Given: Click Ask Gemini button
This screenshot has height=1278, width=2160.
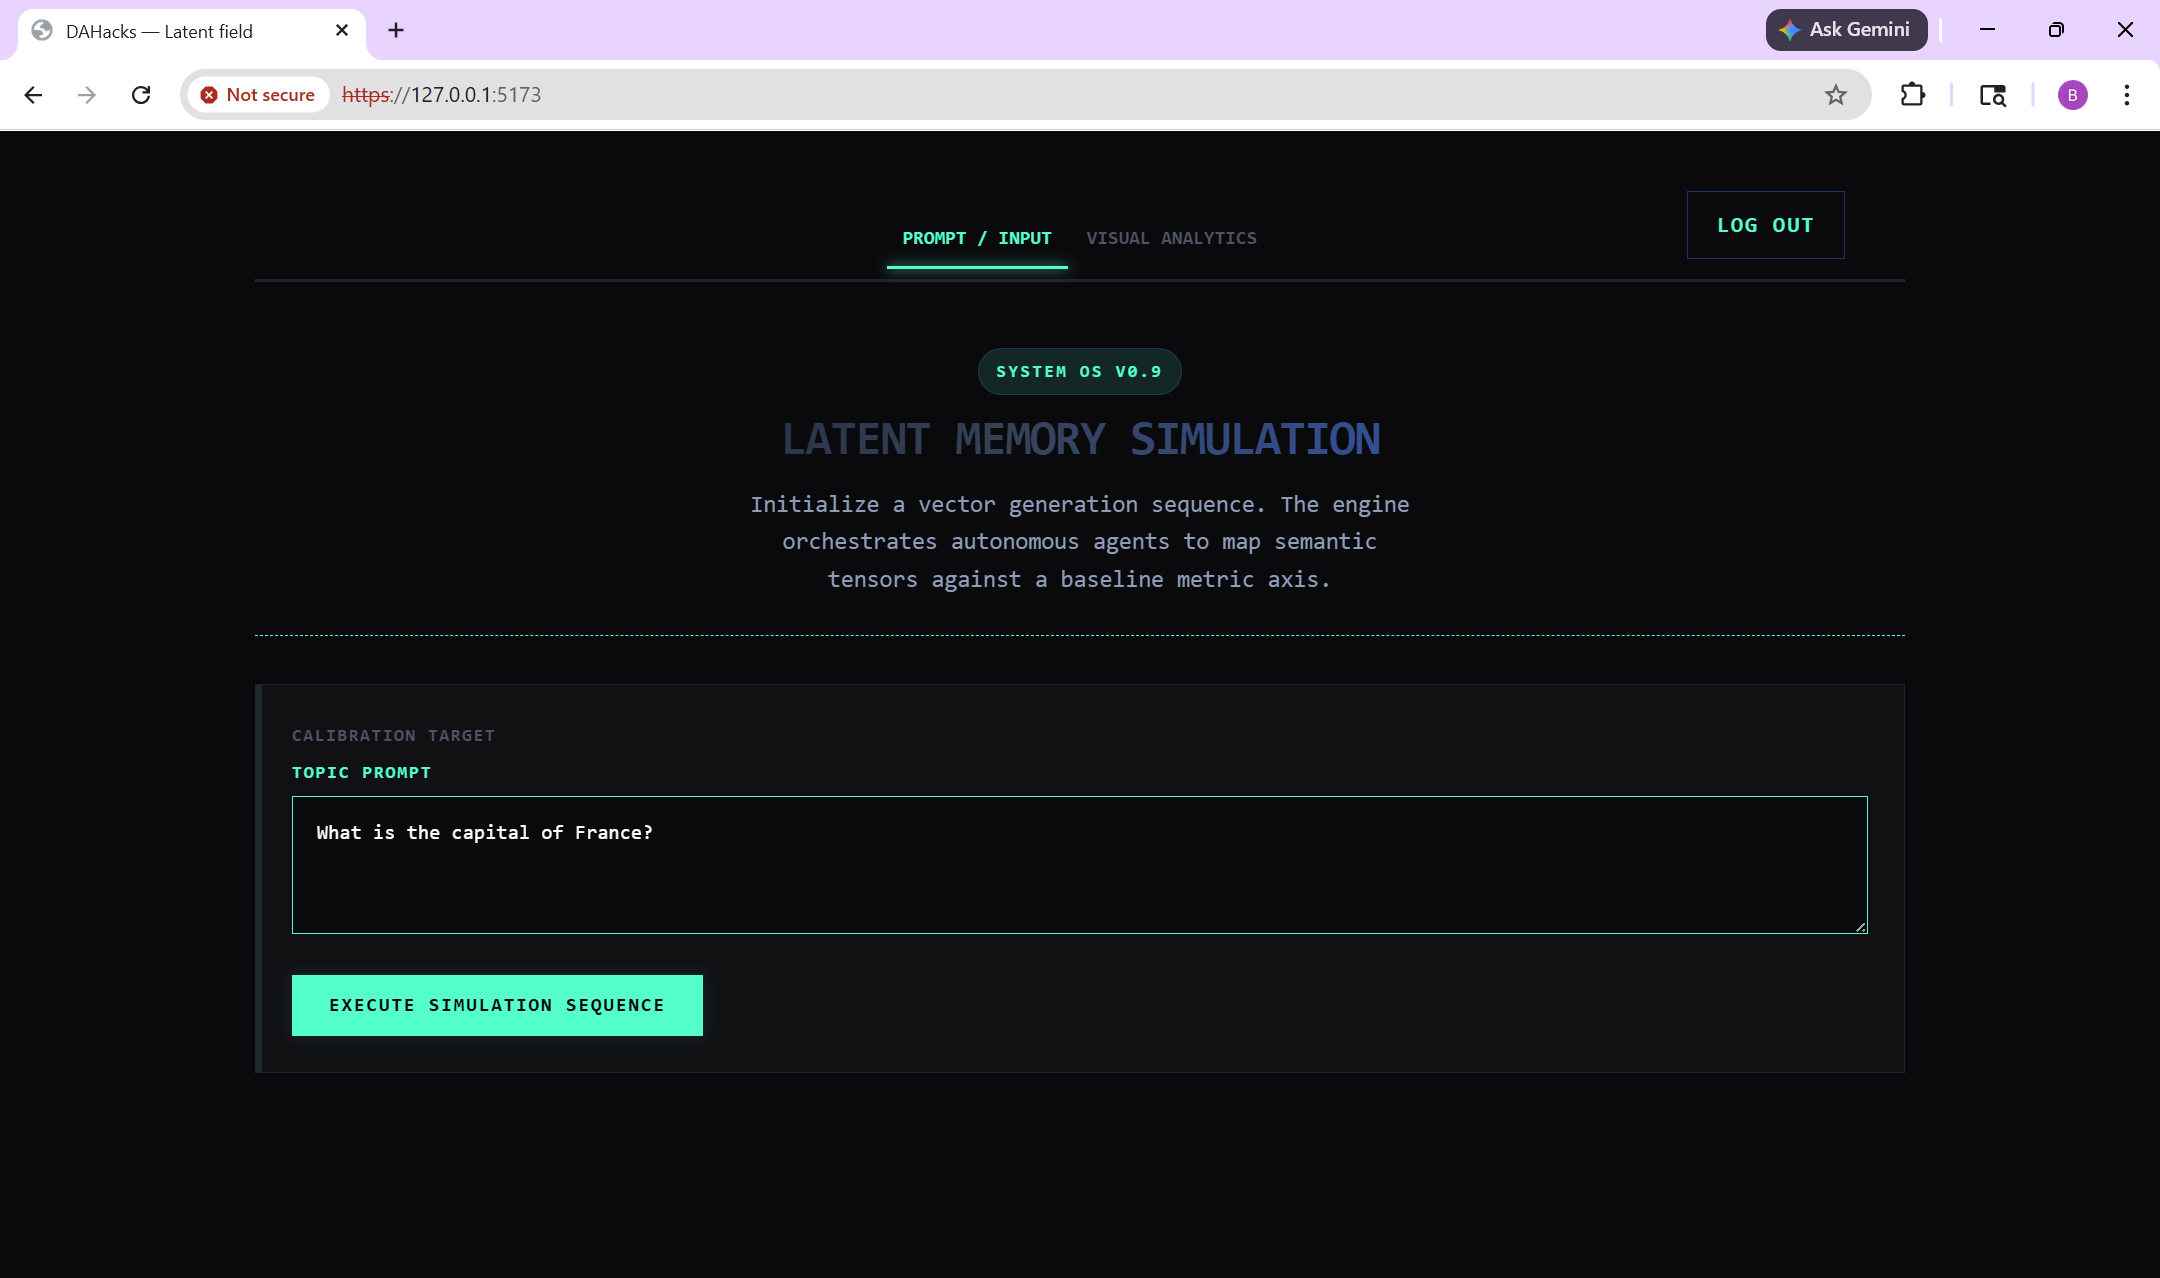Looking at the screenshot, I should [1846, 30].
